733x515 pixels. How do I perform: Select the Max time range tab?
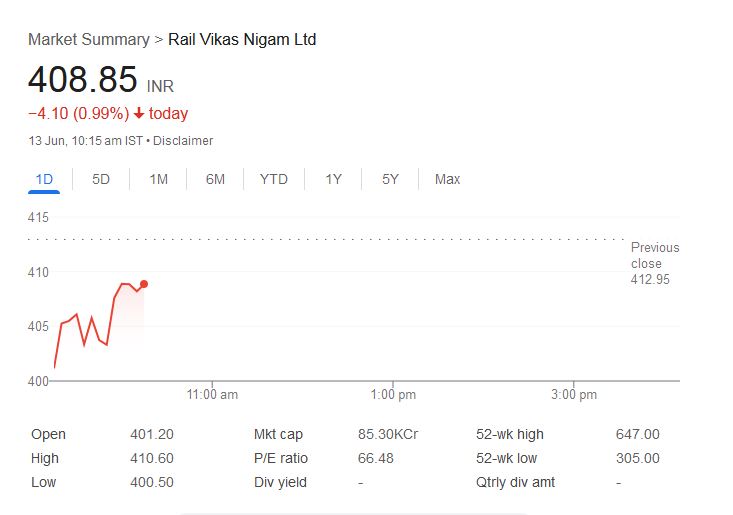(447, 179)
